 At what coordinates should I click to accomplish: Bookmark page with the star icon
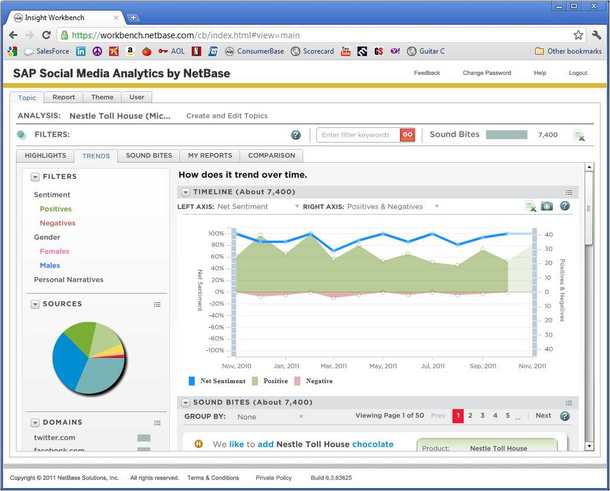pyautogui.click(x=578, y=35)
